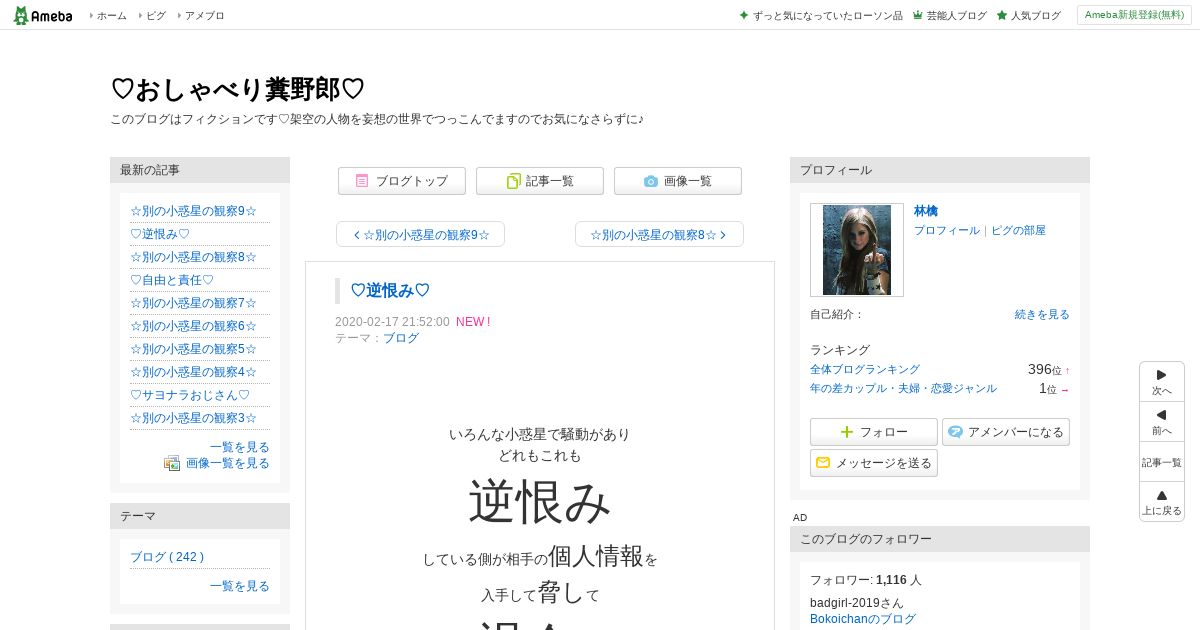Click 画像一覧を見る link in sidebar
Screen dimensions: 1200x630
pos(228,463)
